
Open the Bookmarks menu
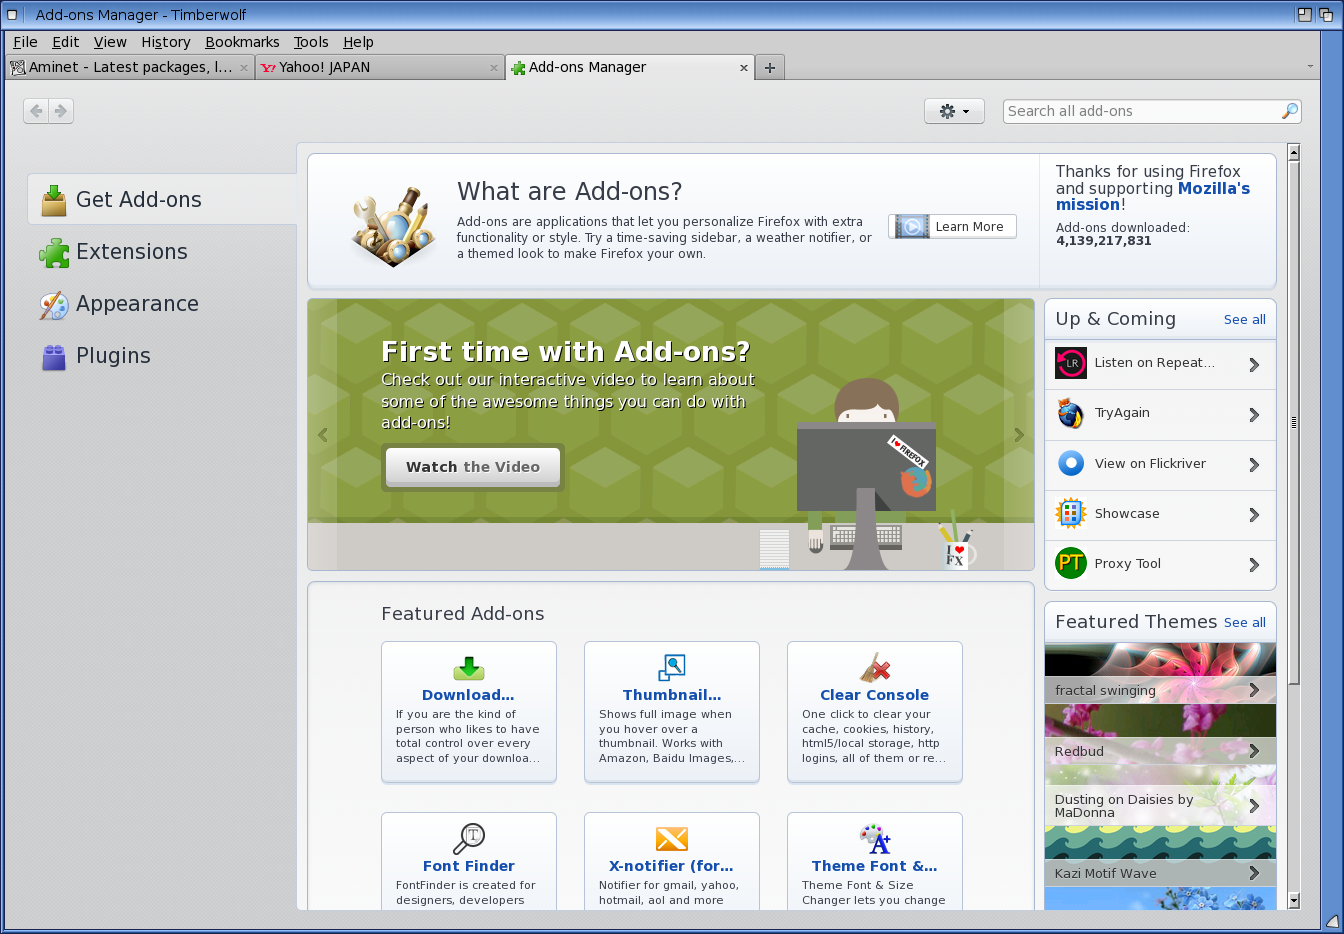(x=242, y=42)
